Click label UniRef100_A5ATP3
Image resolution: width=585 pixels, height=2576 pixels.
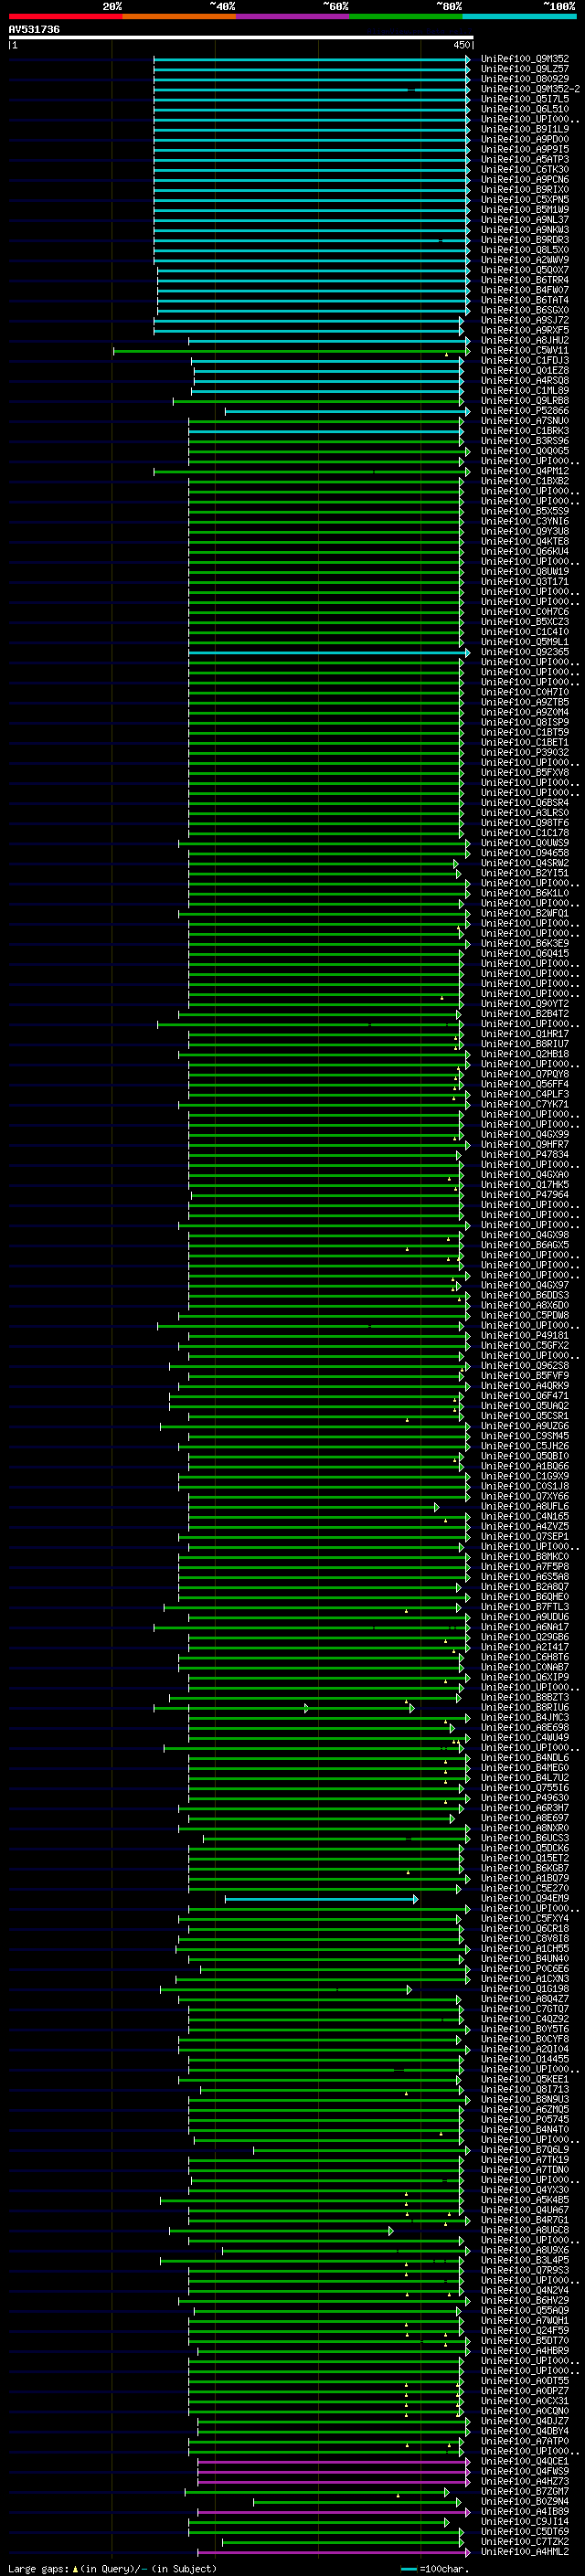coord(525,159)
